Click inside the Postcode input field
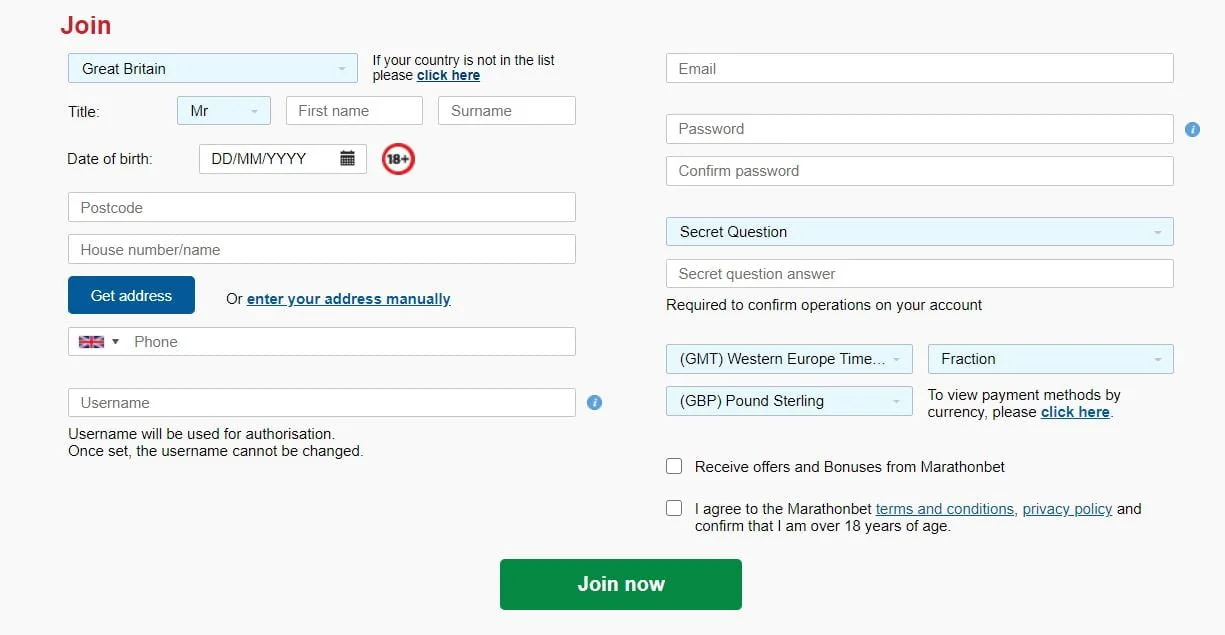The image size is (1225, 635). [x=320, y=207]
